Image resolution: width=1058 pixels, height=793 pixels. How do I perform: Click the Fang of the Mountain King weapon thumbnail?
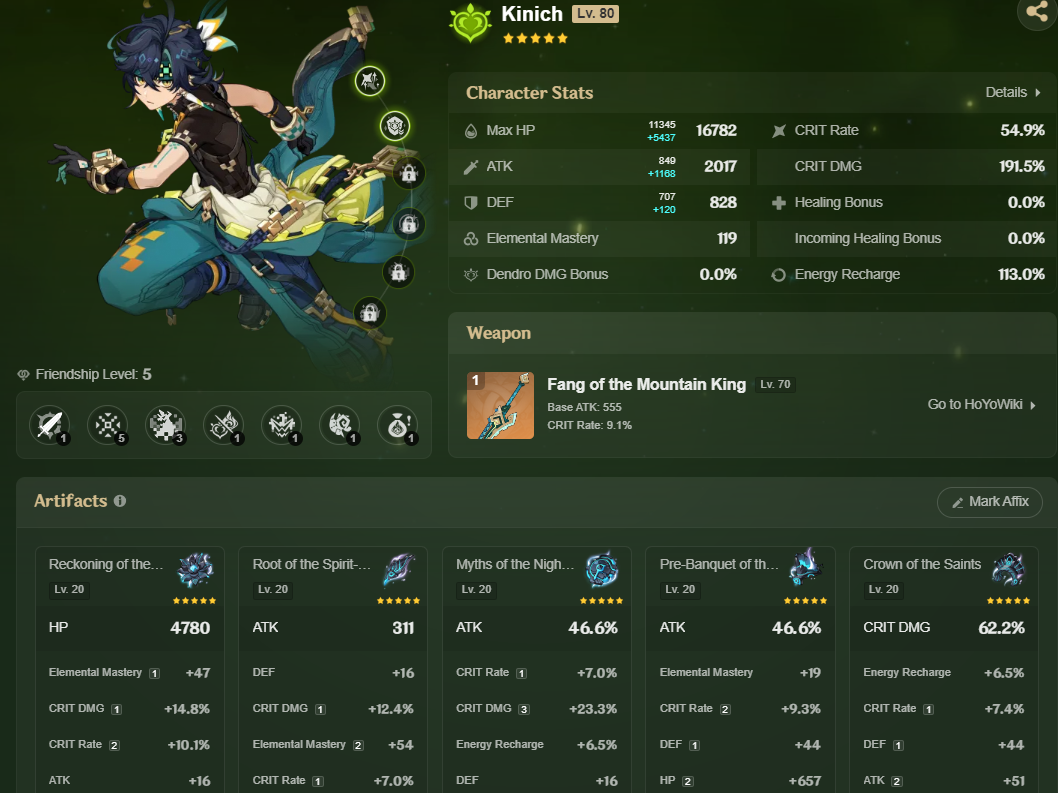point(500,404)
